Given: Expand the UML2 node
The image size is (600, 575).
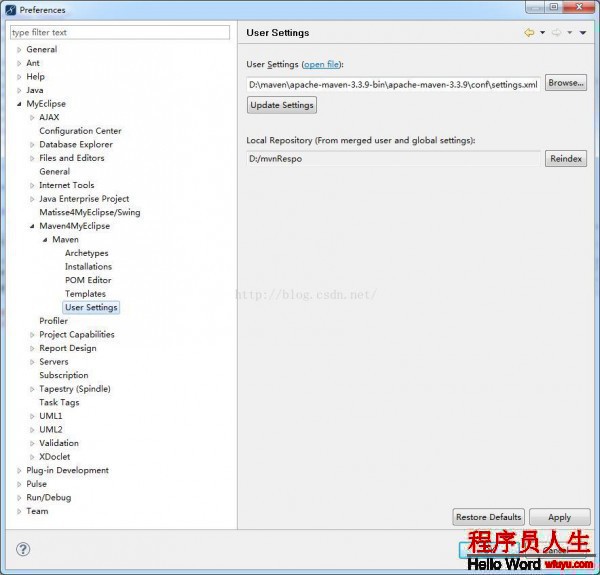Looking at the screenshot, I should [x=32, y=430].
